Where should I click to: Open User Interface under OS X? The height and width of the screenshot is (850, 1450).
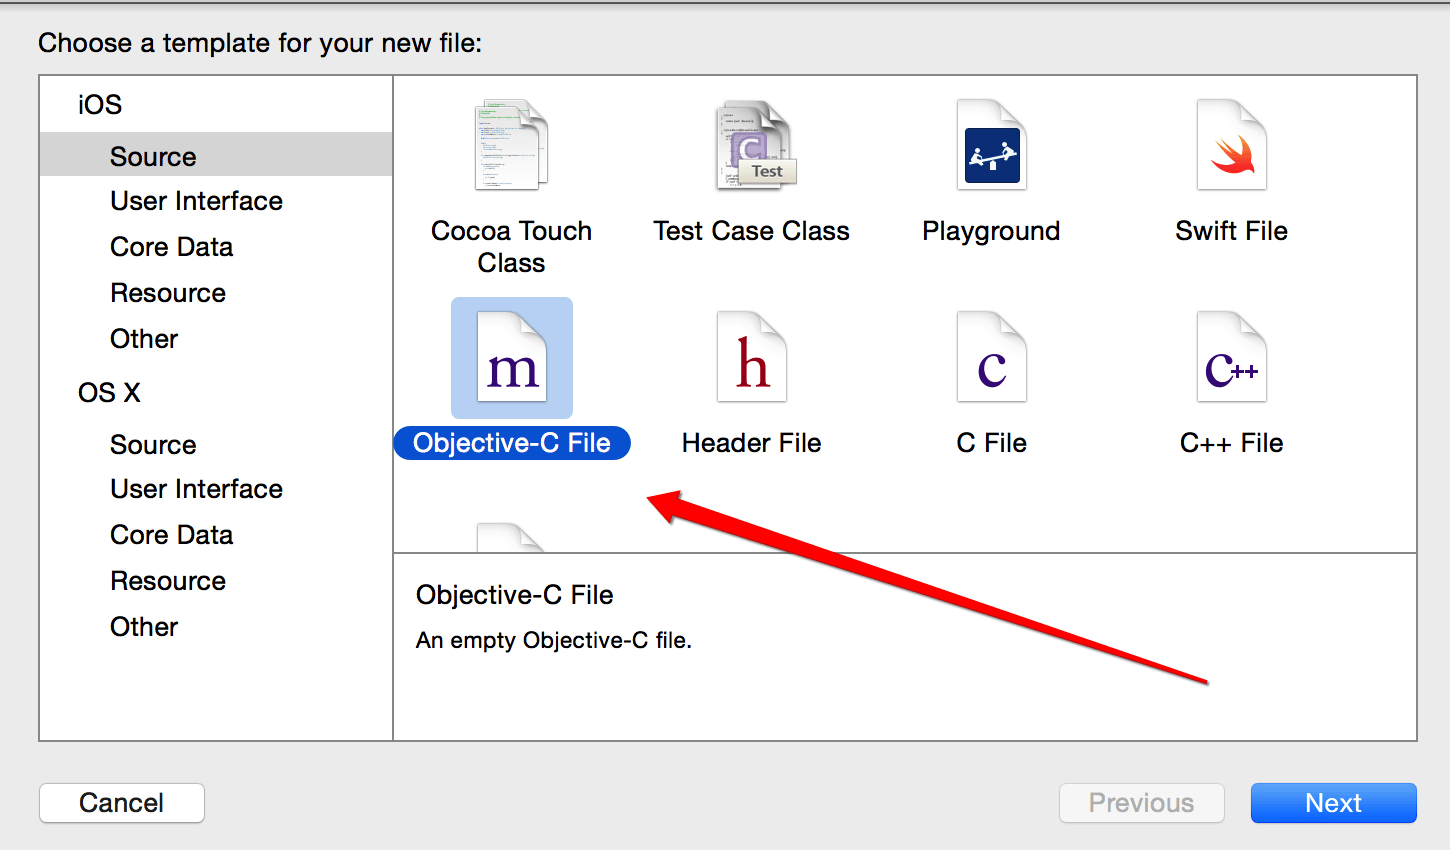tap(196, 489)
